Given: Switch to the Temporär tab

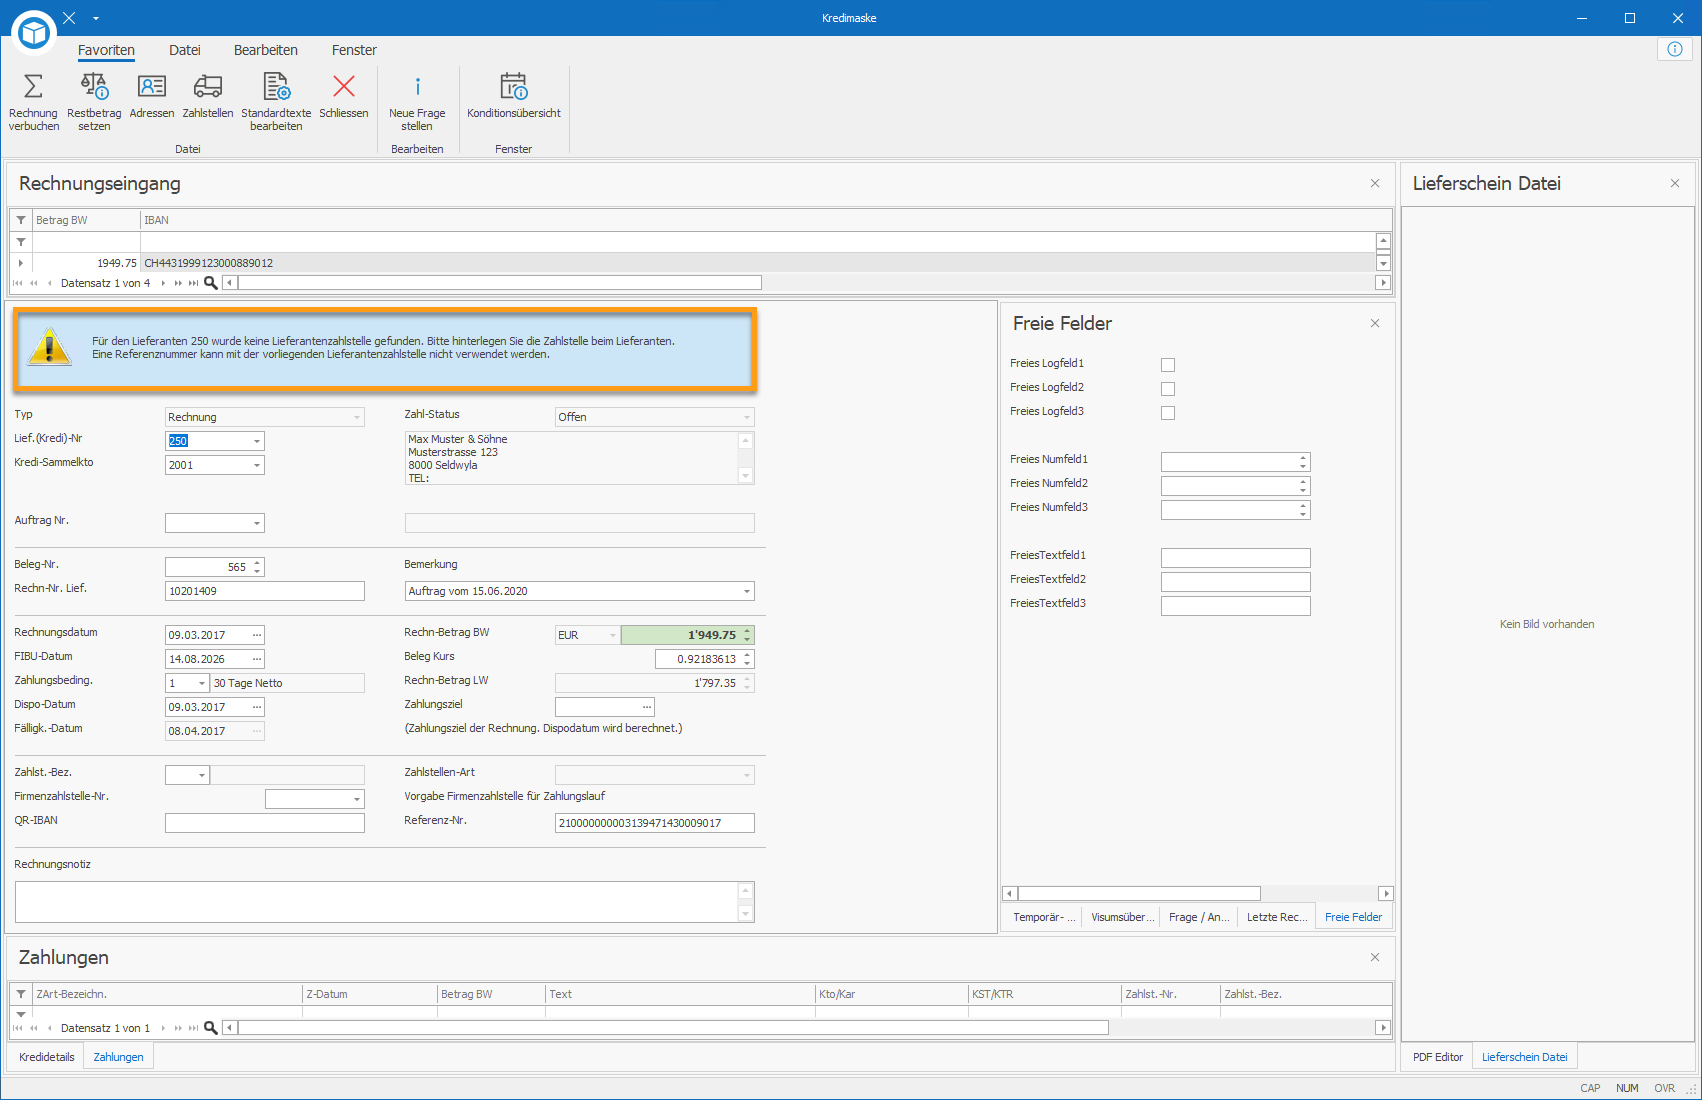Looking at the screenshot, I should 1044,917.
